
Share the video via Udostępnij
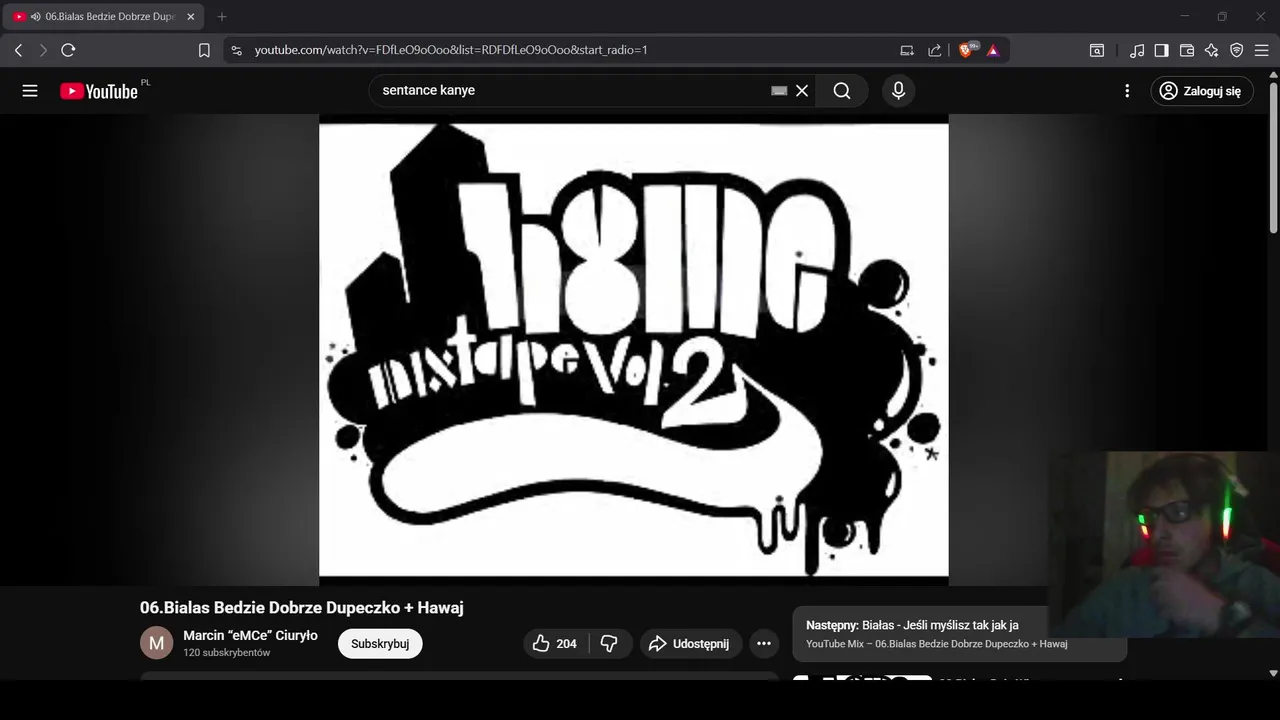(690, 644)
